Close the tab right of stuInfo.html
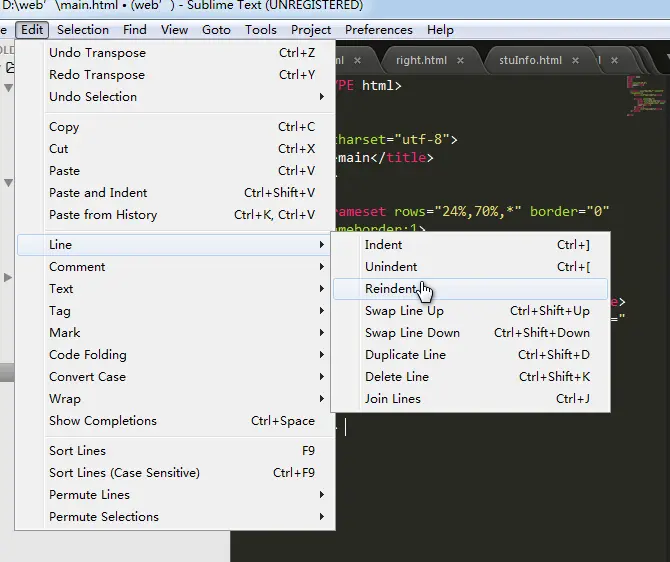The image size is (670, 562). (614, 61)
